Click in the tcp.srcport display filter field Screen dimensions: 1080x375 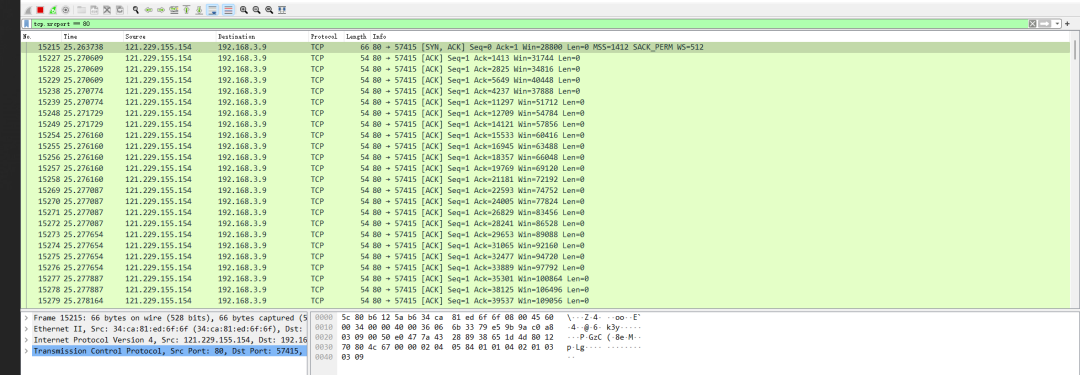[x=529, y=23]
